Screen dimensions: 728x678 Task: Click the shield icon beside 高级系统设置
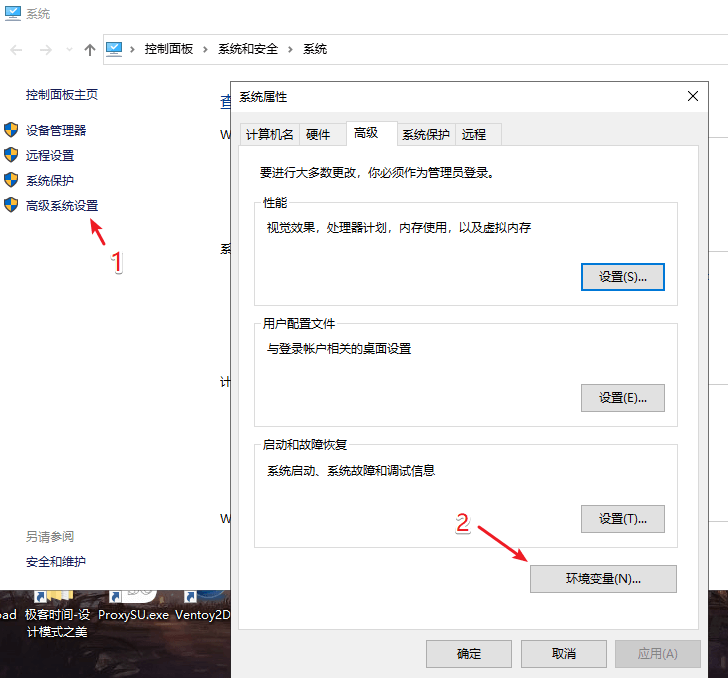pos(11,205)
